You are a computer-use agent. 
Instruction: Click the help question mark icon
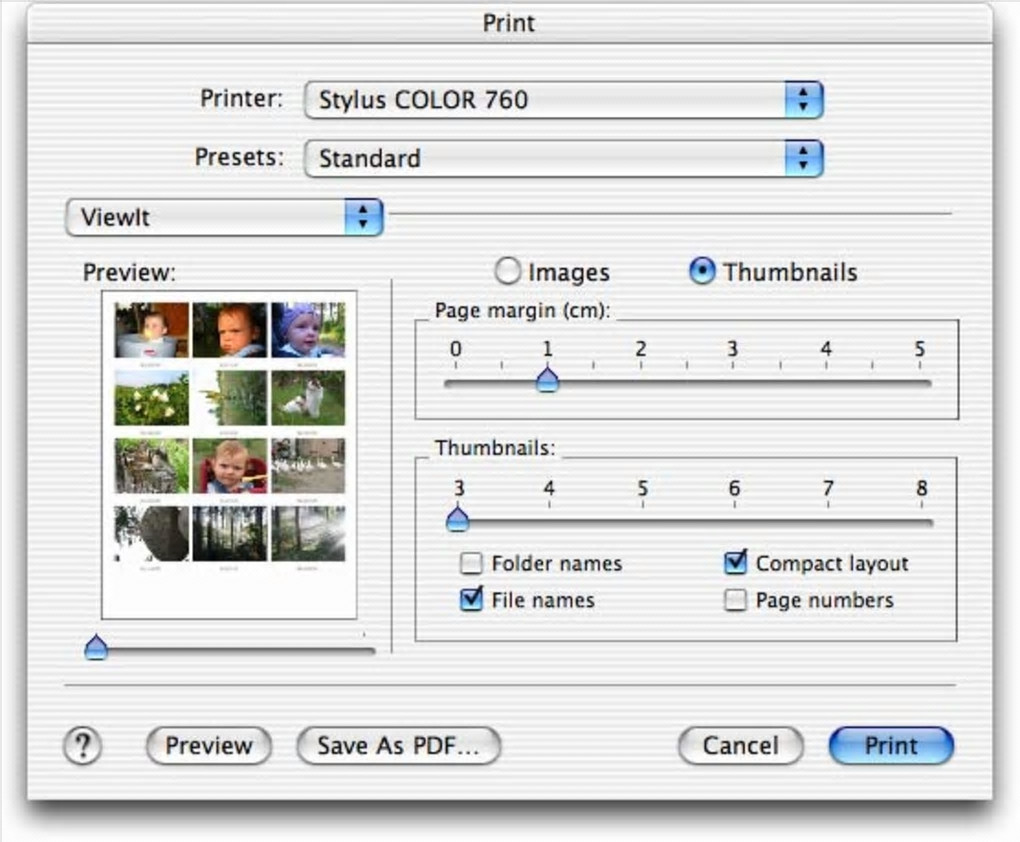click(83, 745)
